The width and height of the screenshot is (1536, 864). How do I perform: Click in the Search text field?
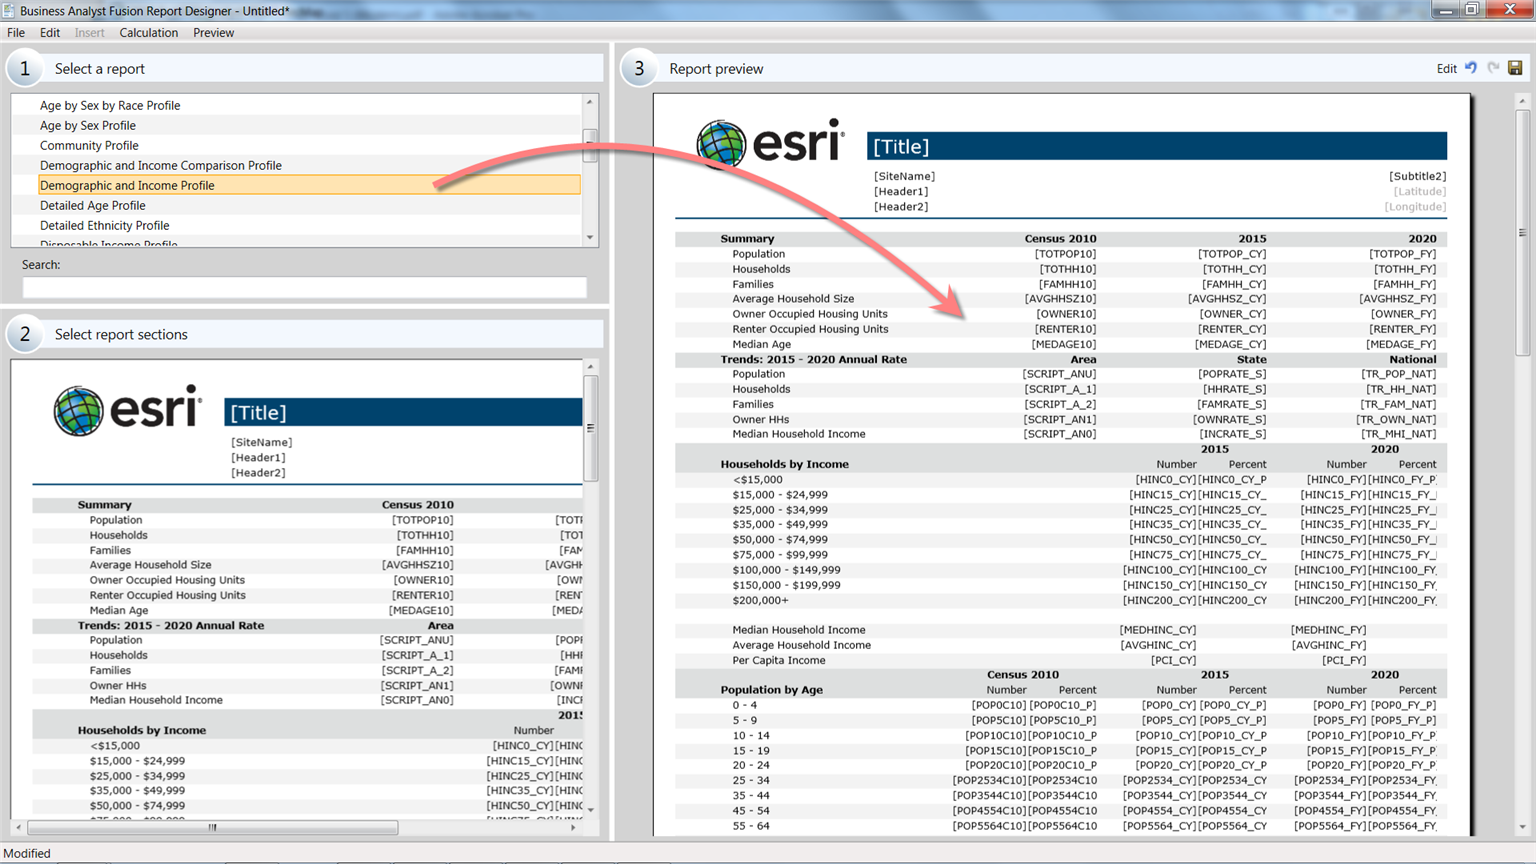(x=304, y=288)
